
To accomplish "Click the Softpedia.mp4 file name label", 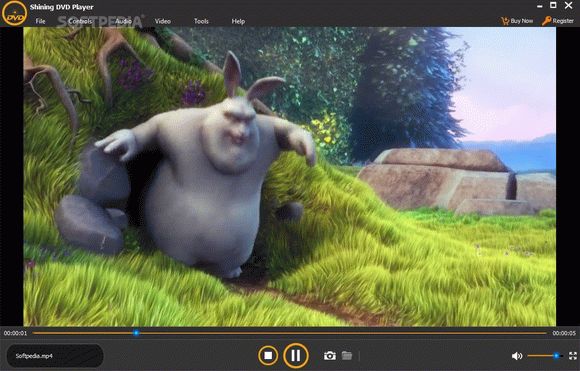I will click(x=34, y=356).
